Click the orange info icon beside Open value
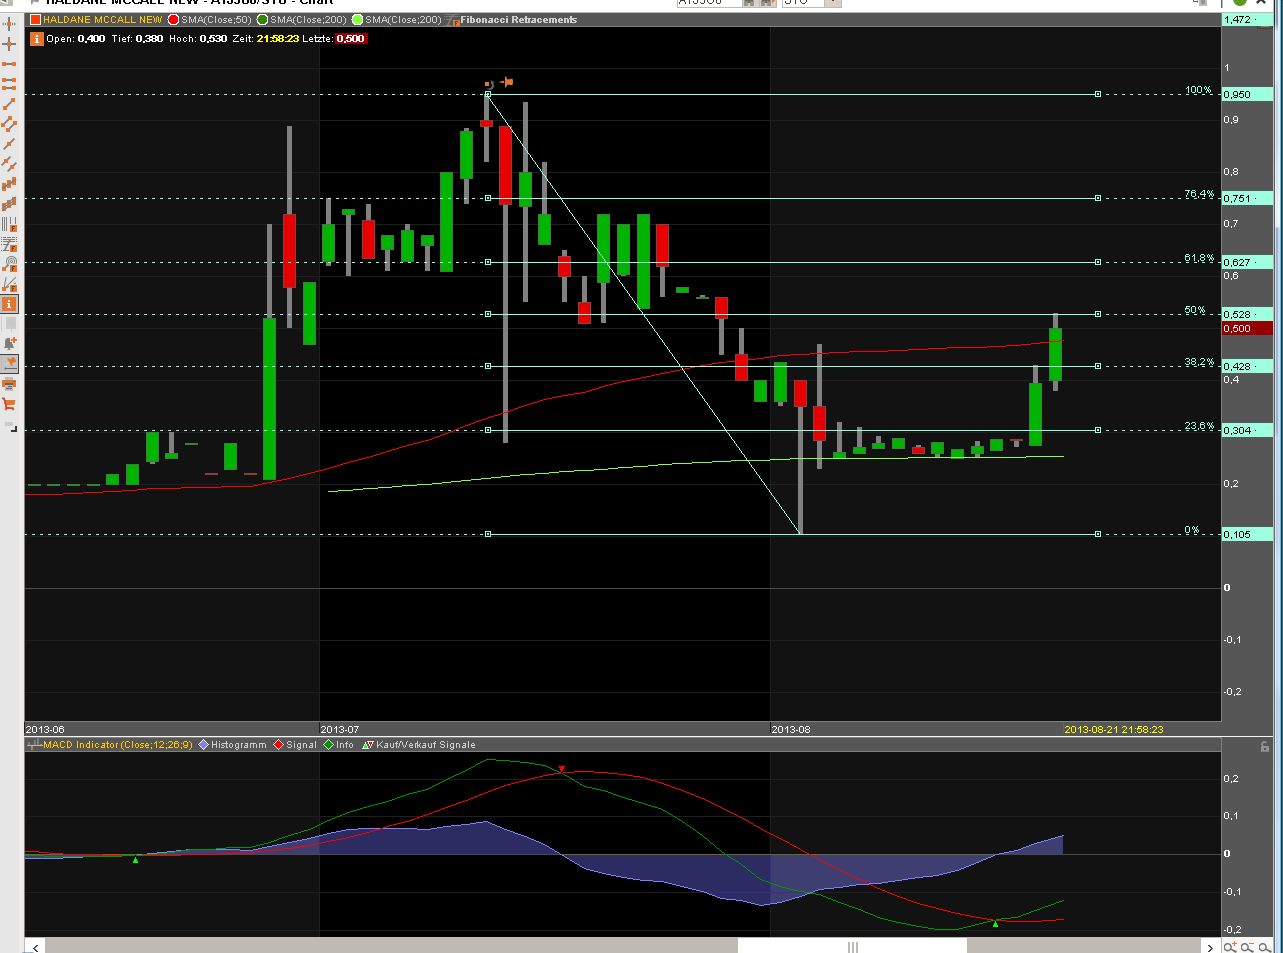1283x953 pixels. (x=37, y=39)
